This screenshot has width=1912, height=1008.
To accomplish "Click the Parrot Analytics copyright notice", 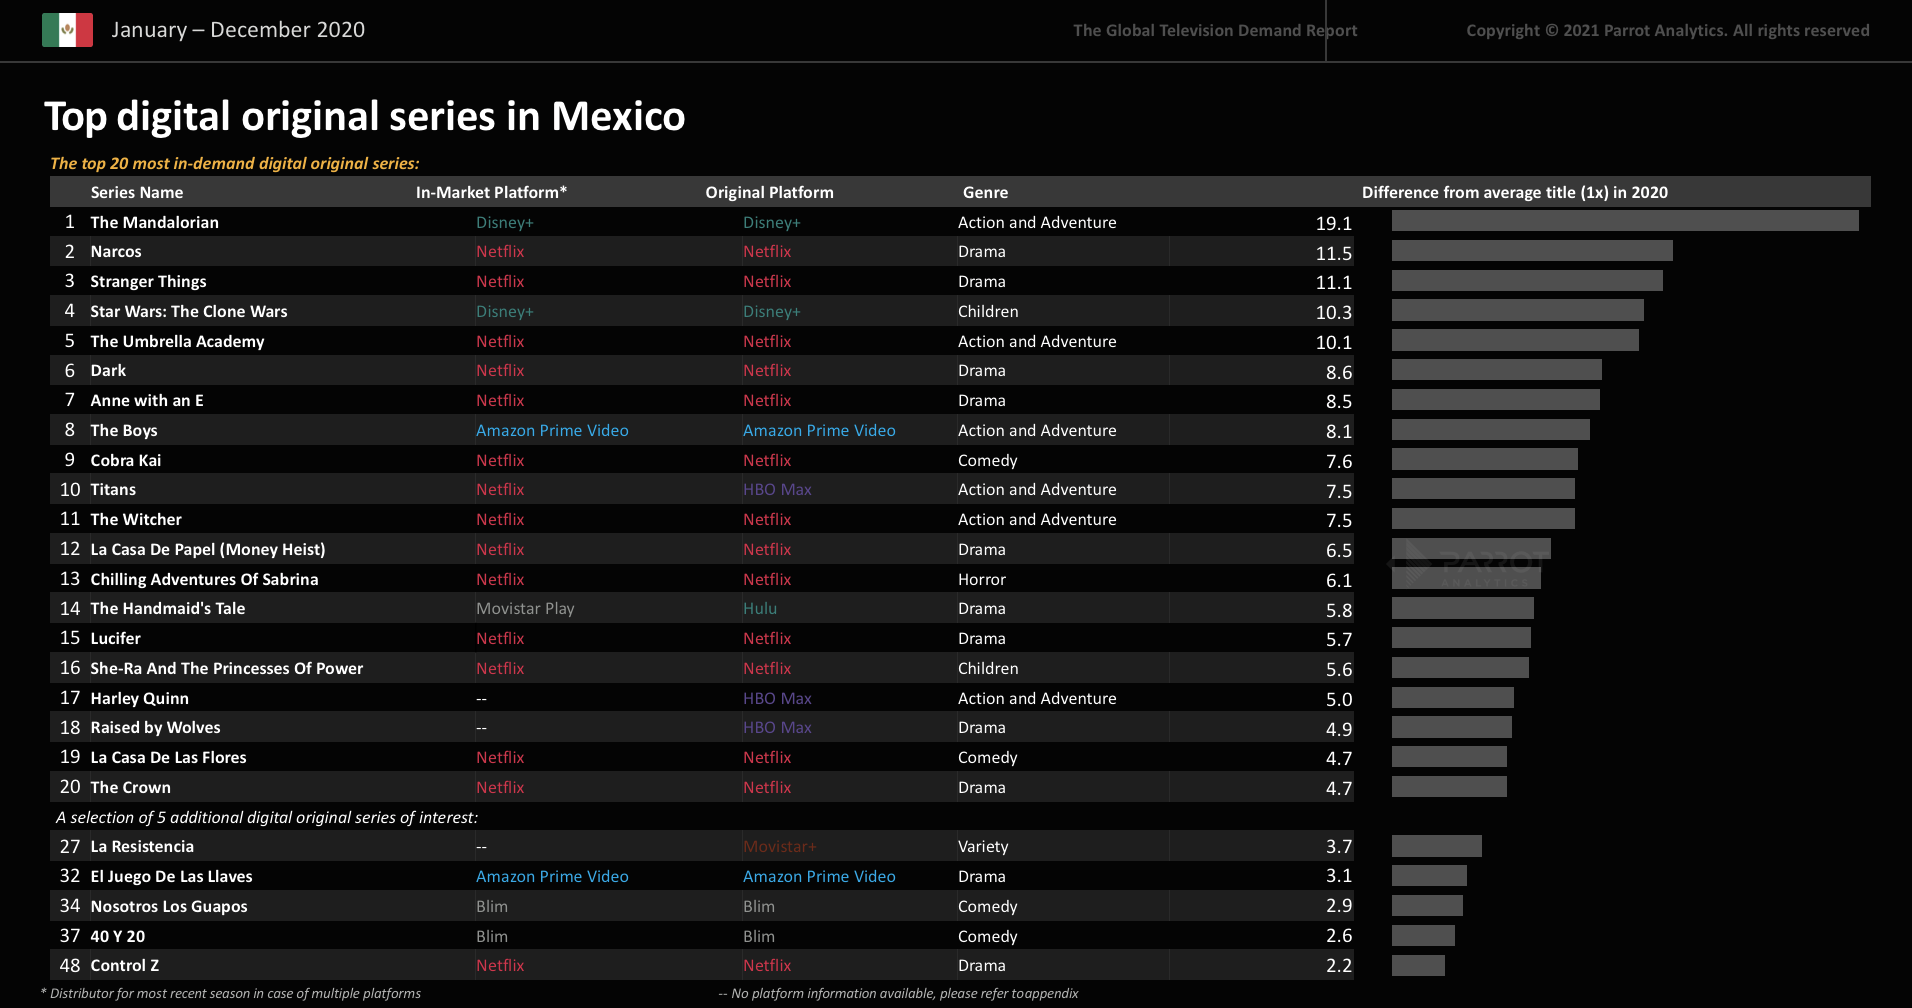I will tap(1668, 31).
